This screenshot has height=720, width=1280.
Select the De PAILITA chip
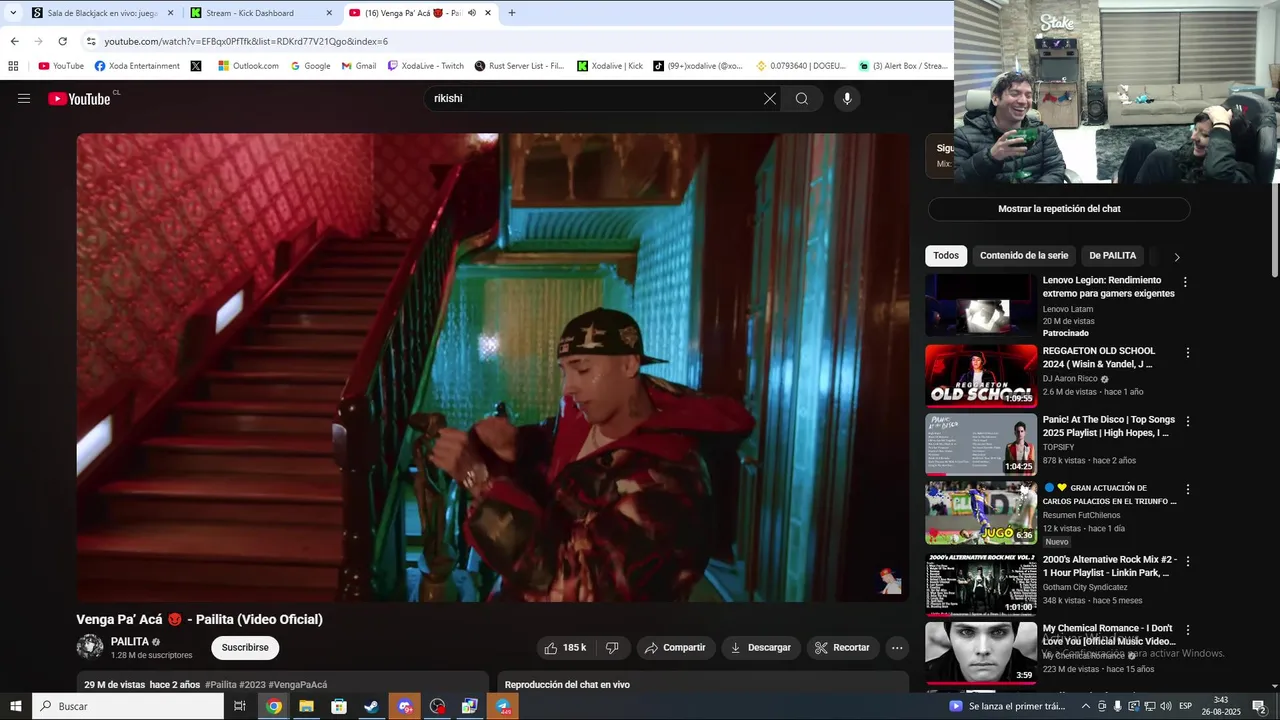(1113, 255)
